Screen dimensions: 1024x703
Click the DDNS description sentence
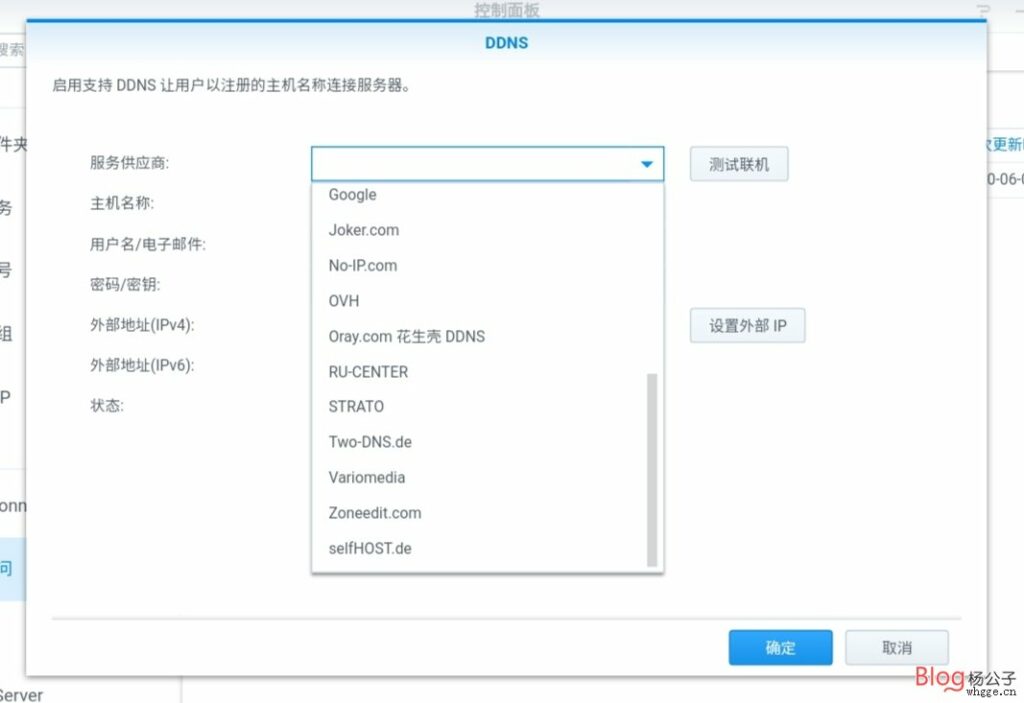pyautogui.click(x=231, y=86)
